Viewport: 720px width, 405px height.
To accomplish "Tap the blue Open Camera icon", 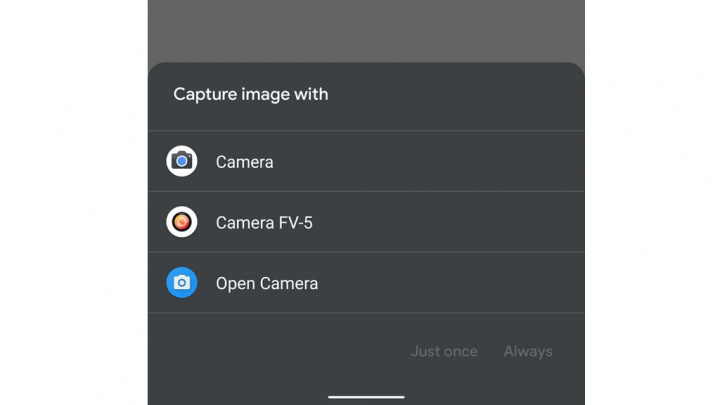I will tap(182, 283).
